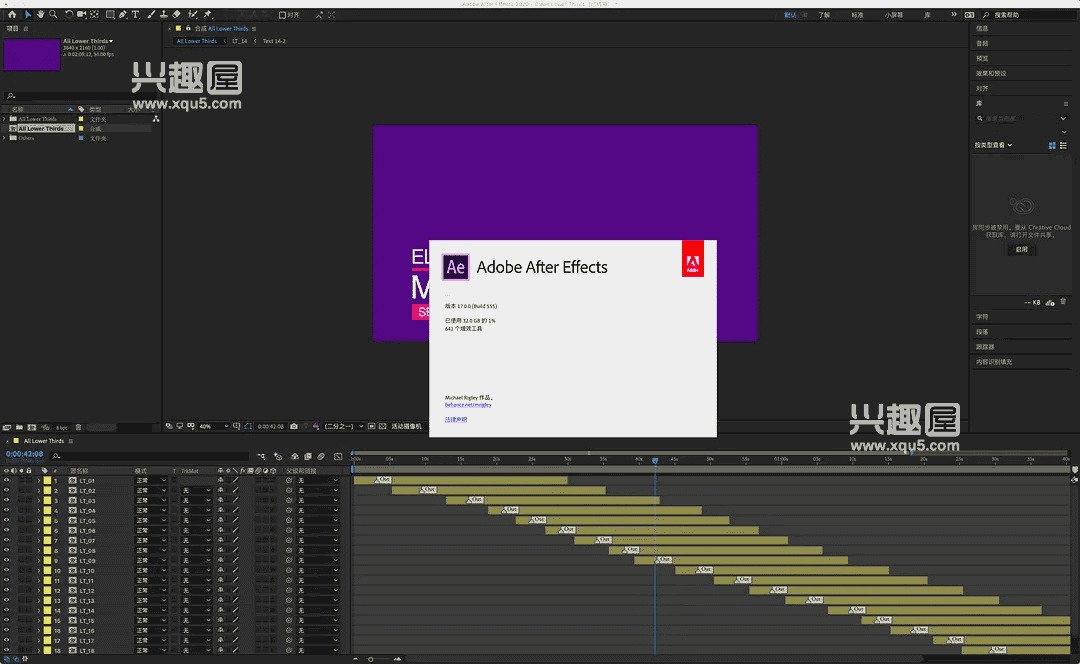Select the Rectangle shape tool
1080x664 pixels.
(x=110, y=14)
